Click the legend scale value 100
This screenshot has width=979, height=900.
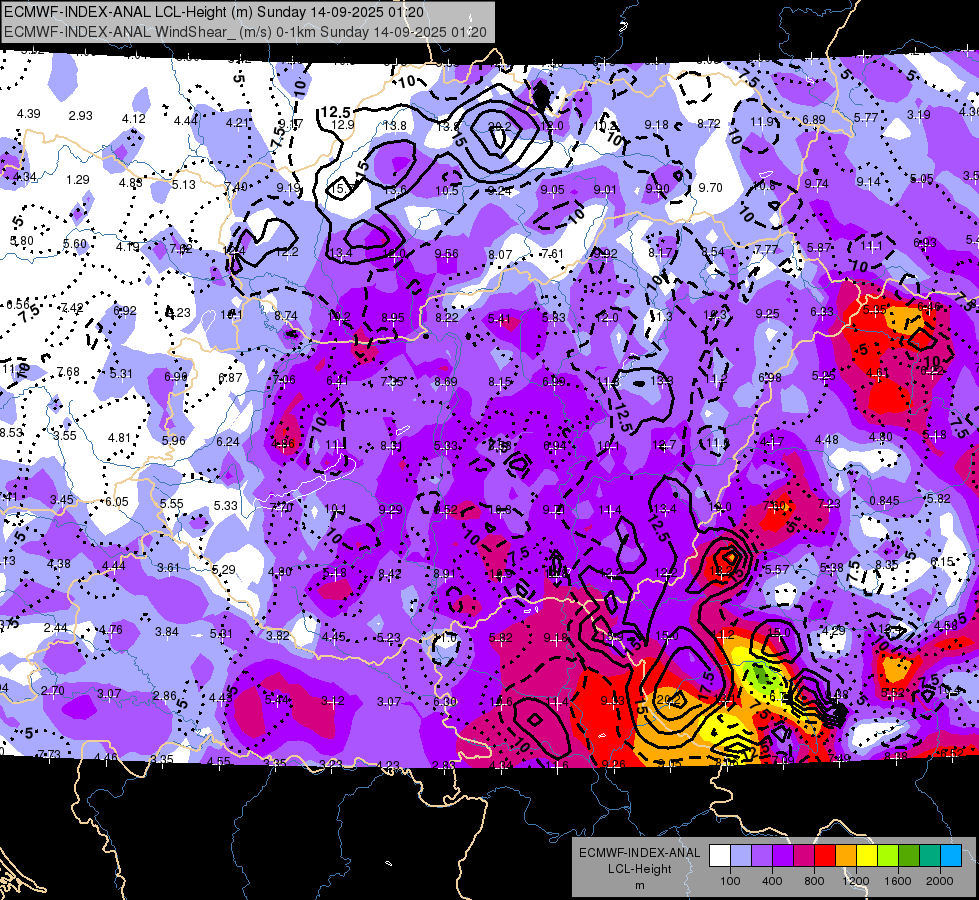pos(730,881)
